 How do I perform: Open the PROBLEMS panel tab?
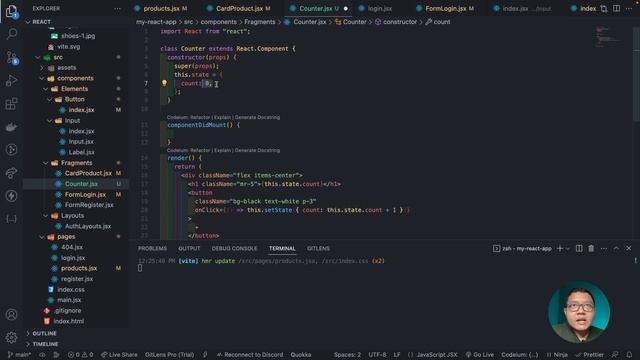tap(152, 248)
